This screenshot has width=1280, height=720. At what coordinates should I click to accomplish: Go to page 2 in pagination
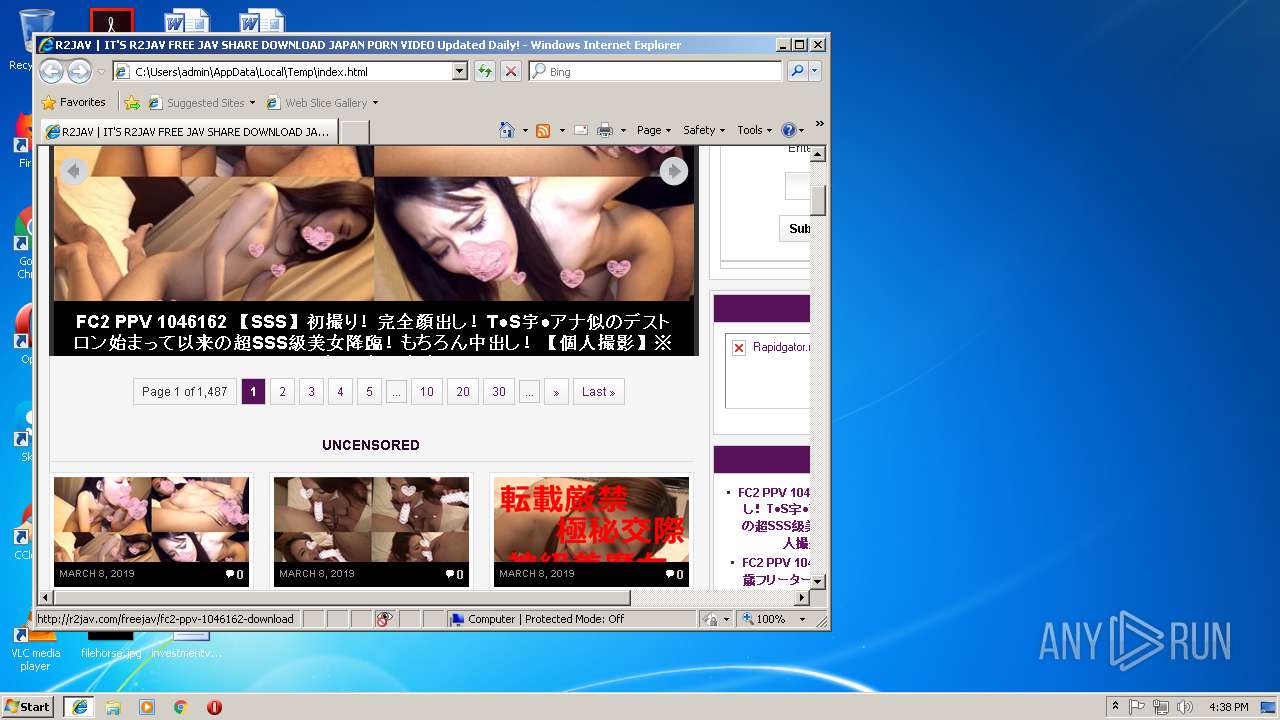[x=282, y=392]
